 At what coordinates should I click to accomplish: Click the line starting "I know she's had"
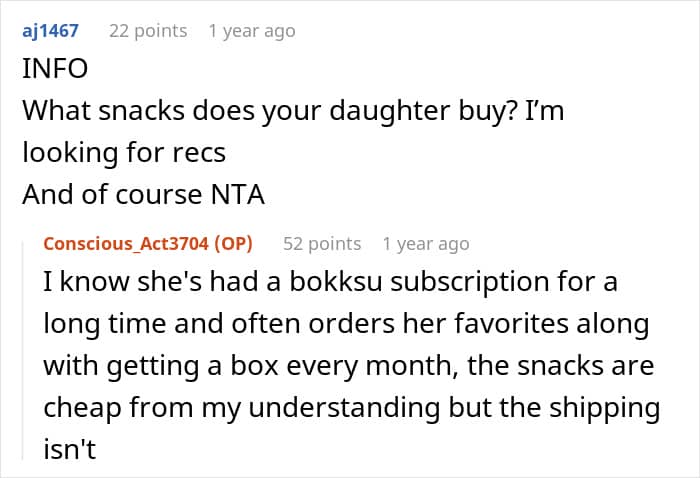(329, 283)
